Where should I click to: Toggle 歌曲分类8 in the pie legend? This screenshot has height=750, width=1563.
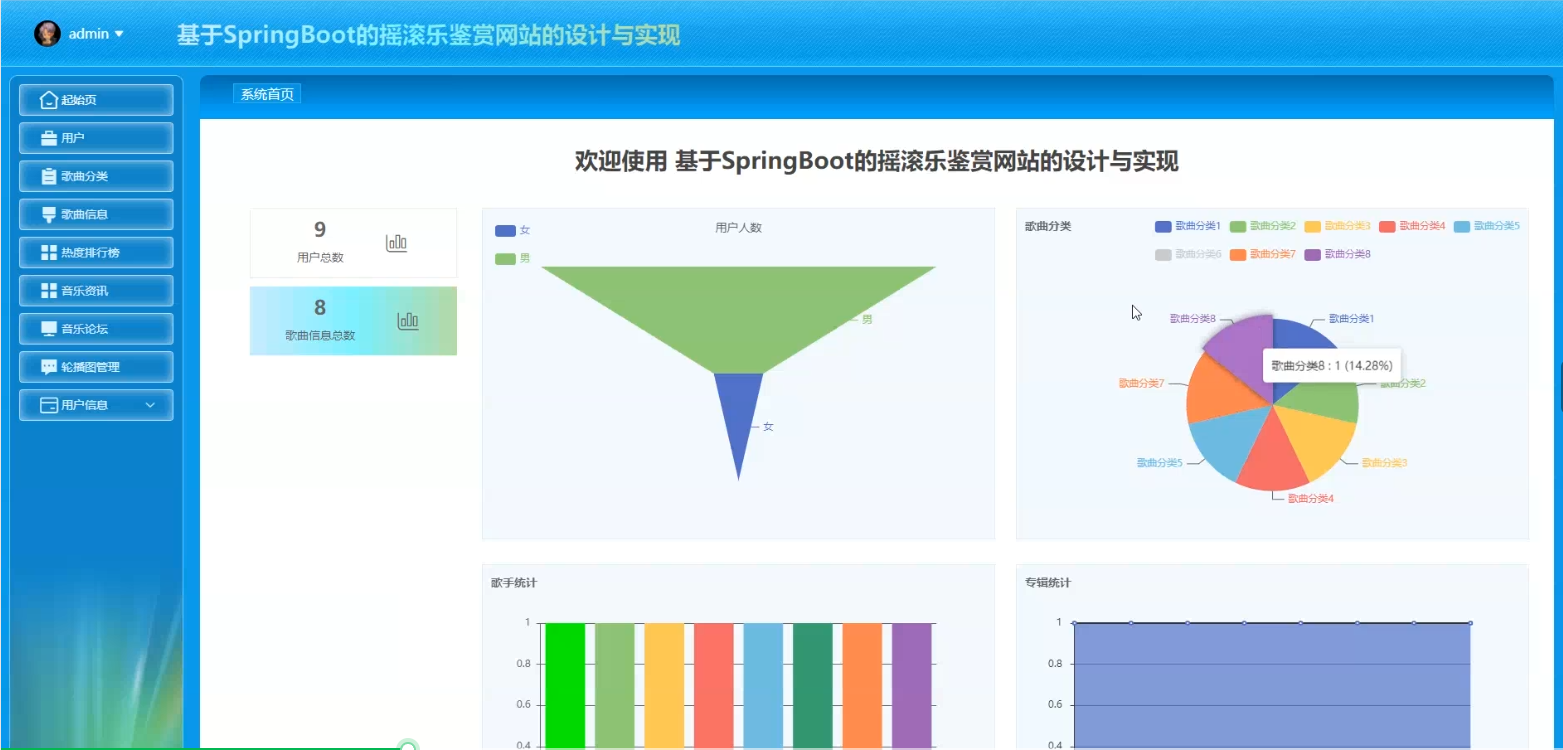[x=1337, y=254]
